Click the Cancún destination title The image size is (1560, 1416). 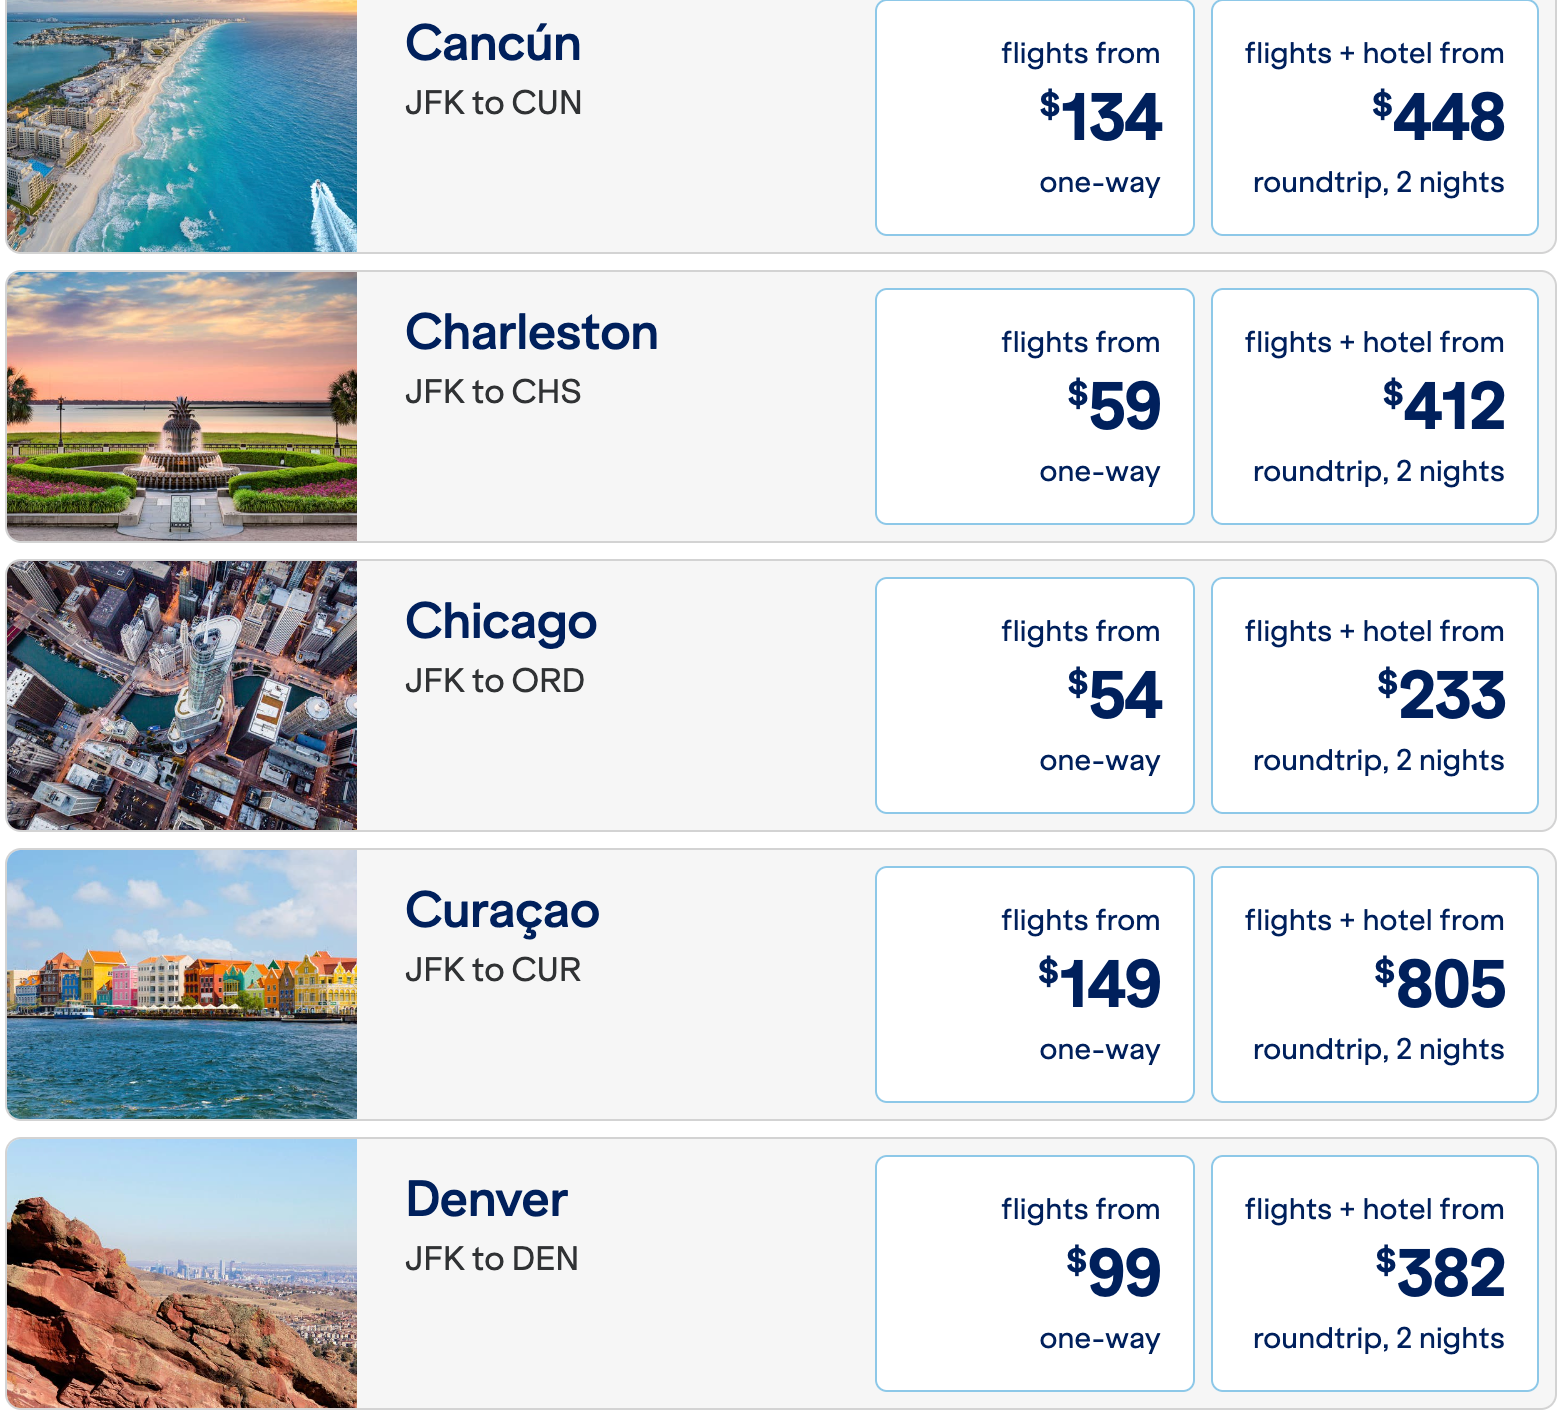[493, 44]
